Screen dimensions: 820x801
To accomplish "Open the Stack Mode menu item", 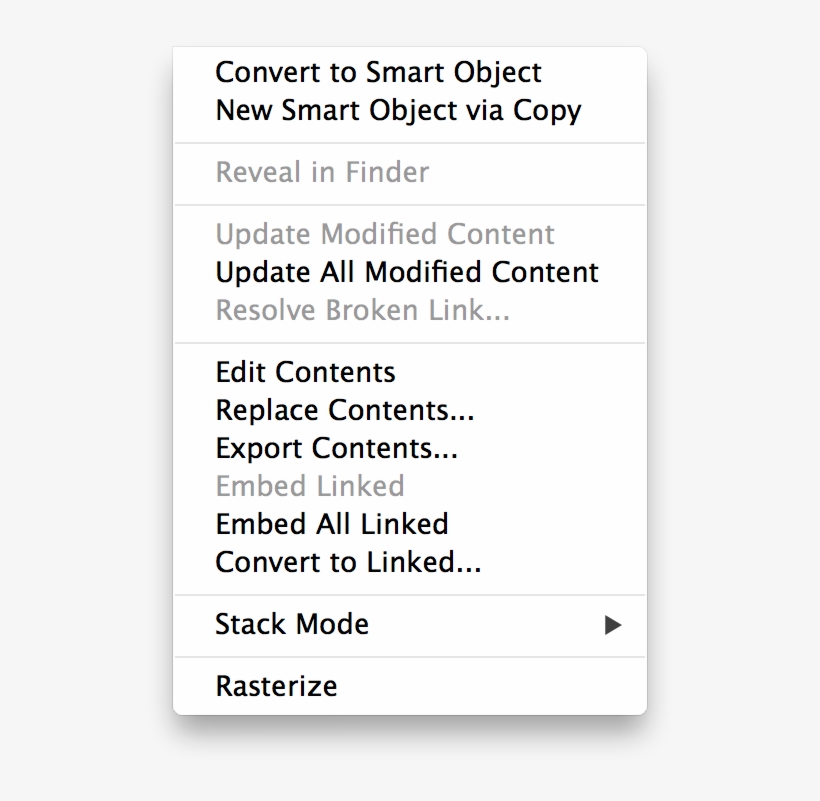I will pos(292,625).
